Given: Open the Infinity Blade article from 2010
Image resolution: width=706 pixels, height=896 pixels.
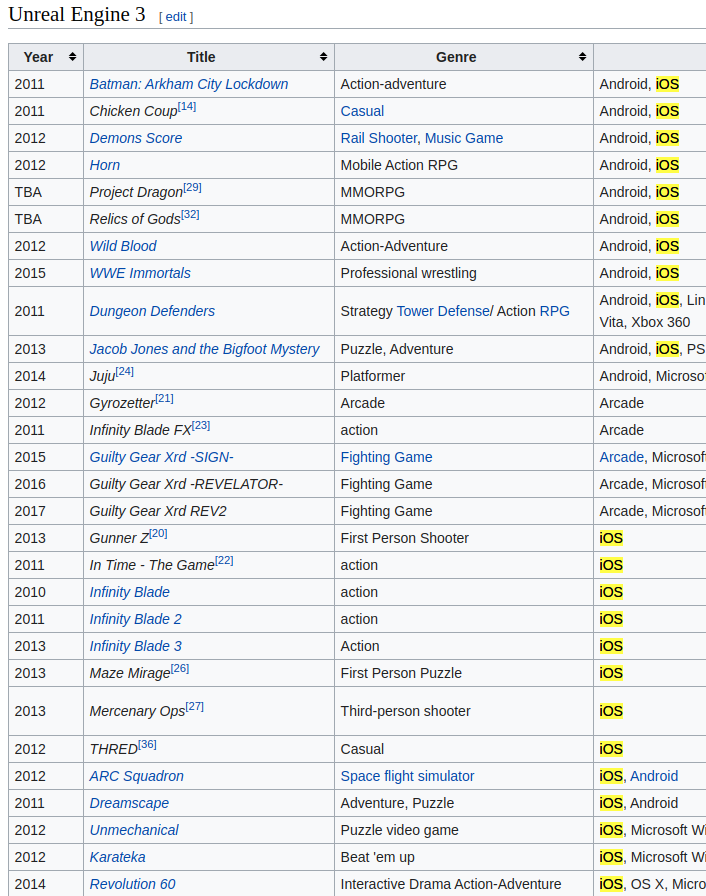Looking at the screenshot, I should (130, 591).
